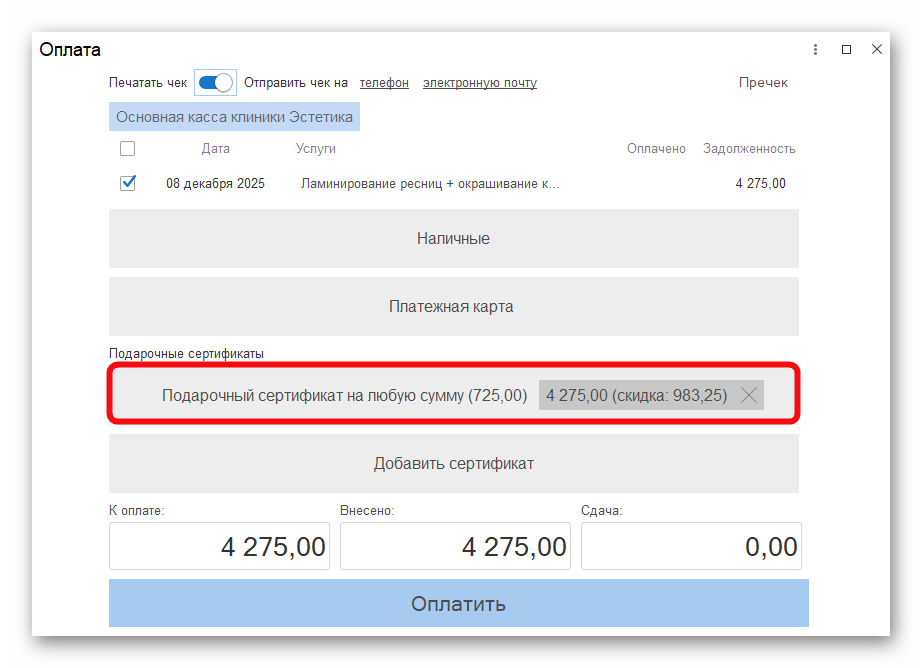The image size is (922, 668).
Task: Click the Услуги column header
Action: click(x=316, y=148)
